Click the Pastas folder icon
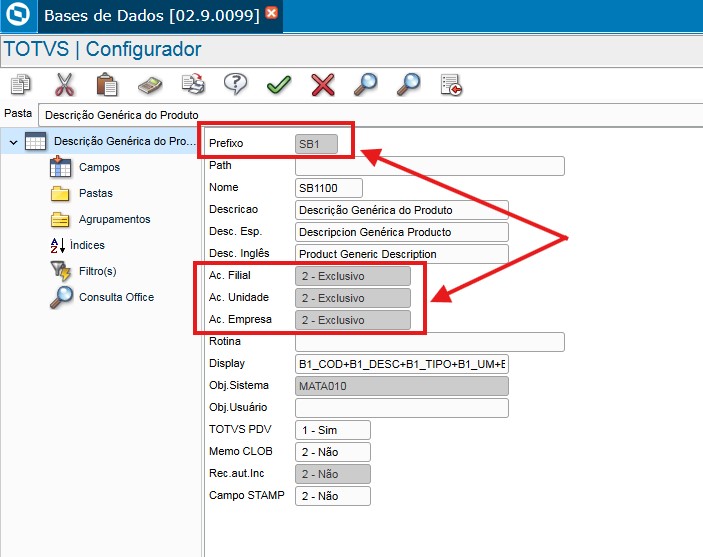The width and height of the screenshot is (703, 557). click(60, 194)
